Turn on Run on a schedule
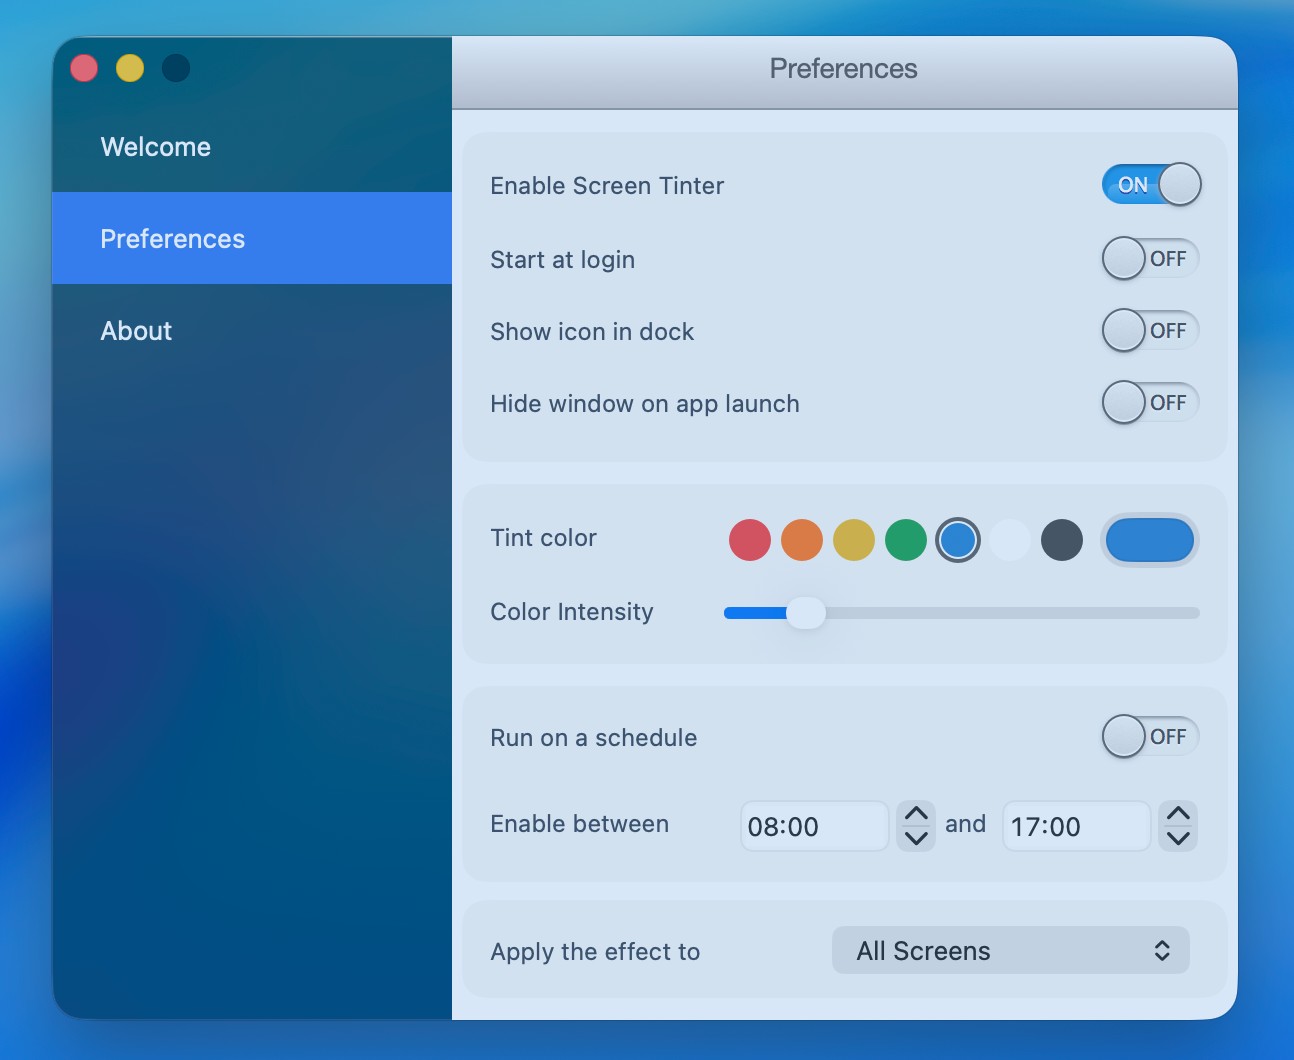 [x=1150, y=737]
